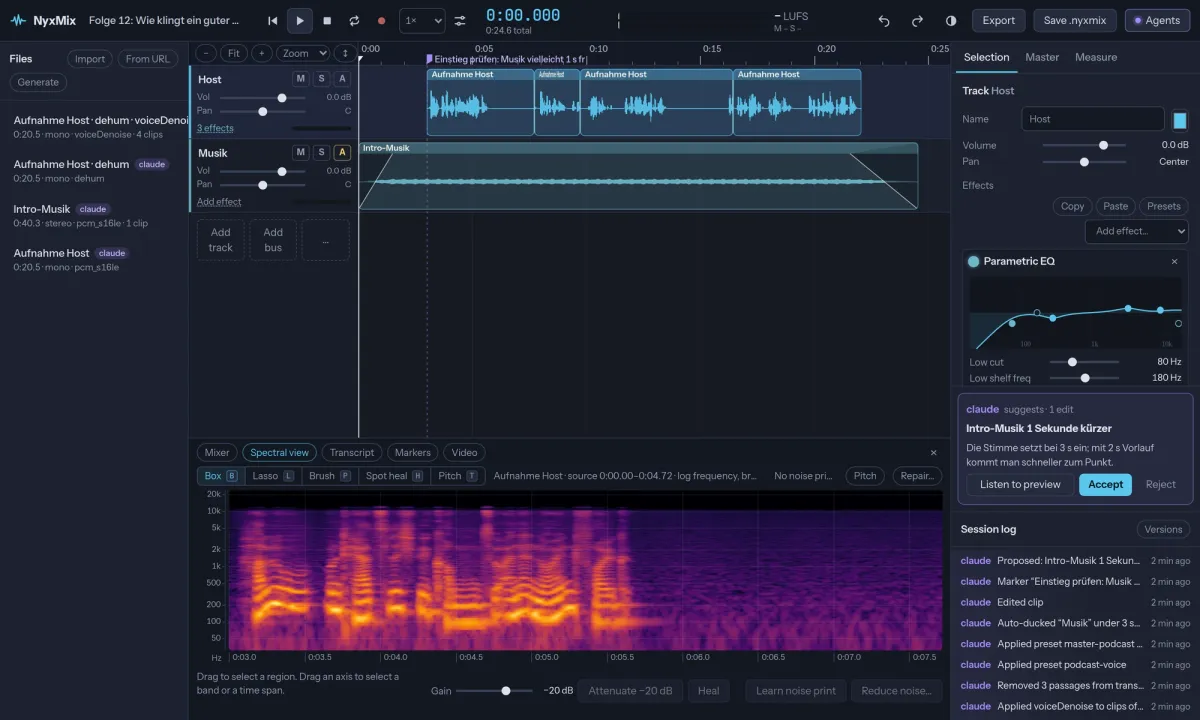Edit the track Name field 'Host'
1200x720 pixels.
(x=1093, y=119)
